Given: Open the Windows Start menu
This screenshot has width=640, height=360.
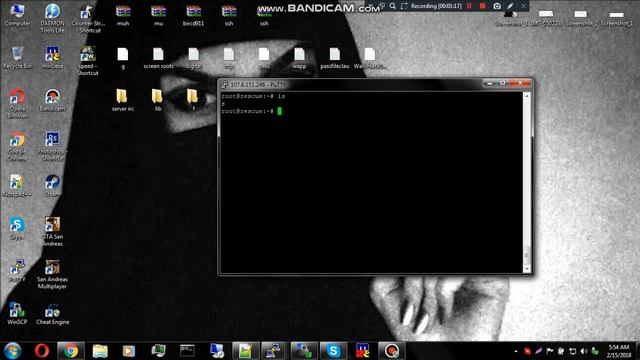Looking at the screenshot, I should (13, 351).
